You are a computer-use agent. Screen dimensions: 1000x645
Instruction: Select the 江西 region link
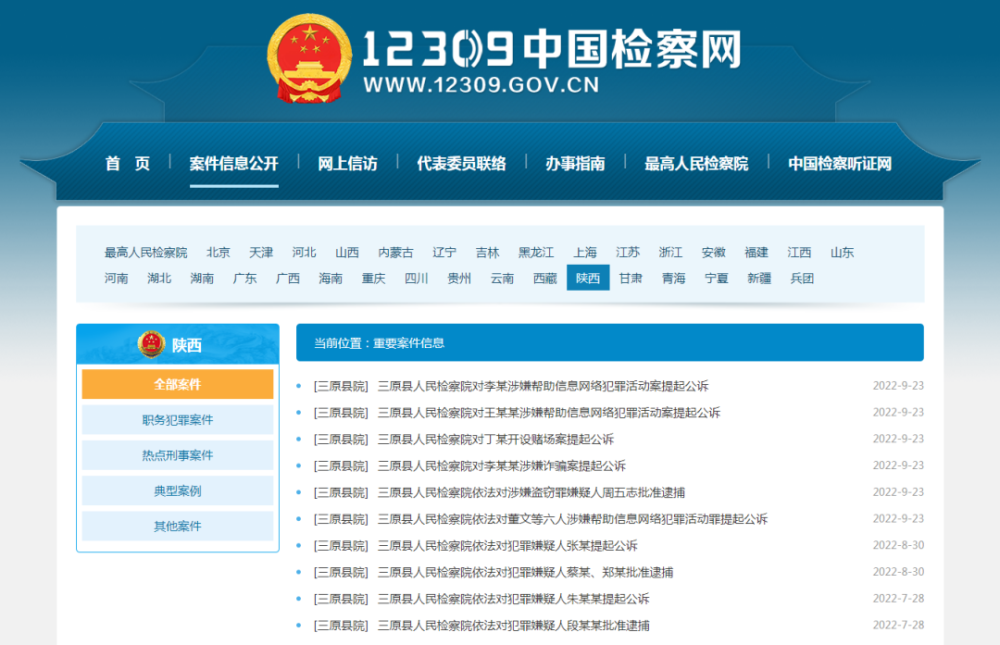(x=799, y=253)
